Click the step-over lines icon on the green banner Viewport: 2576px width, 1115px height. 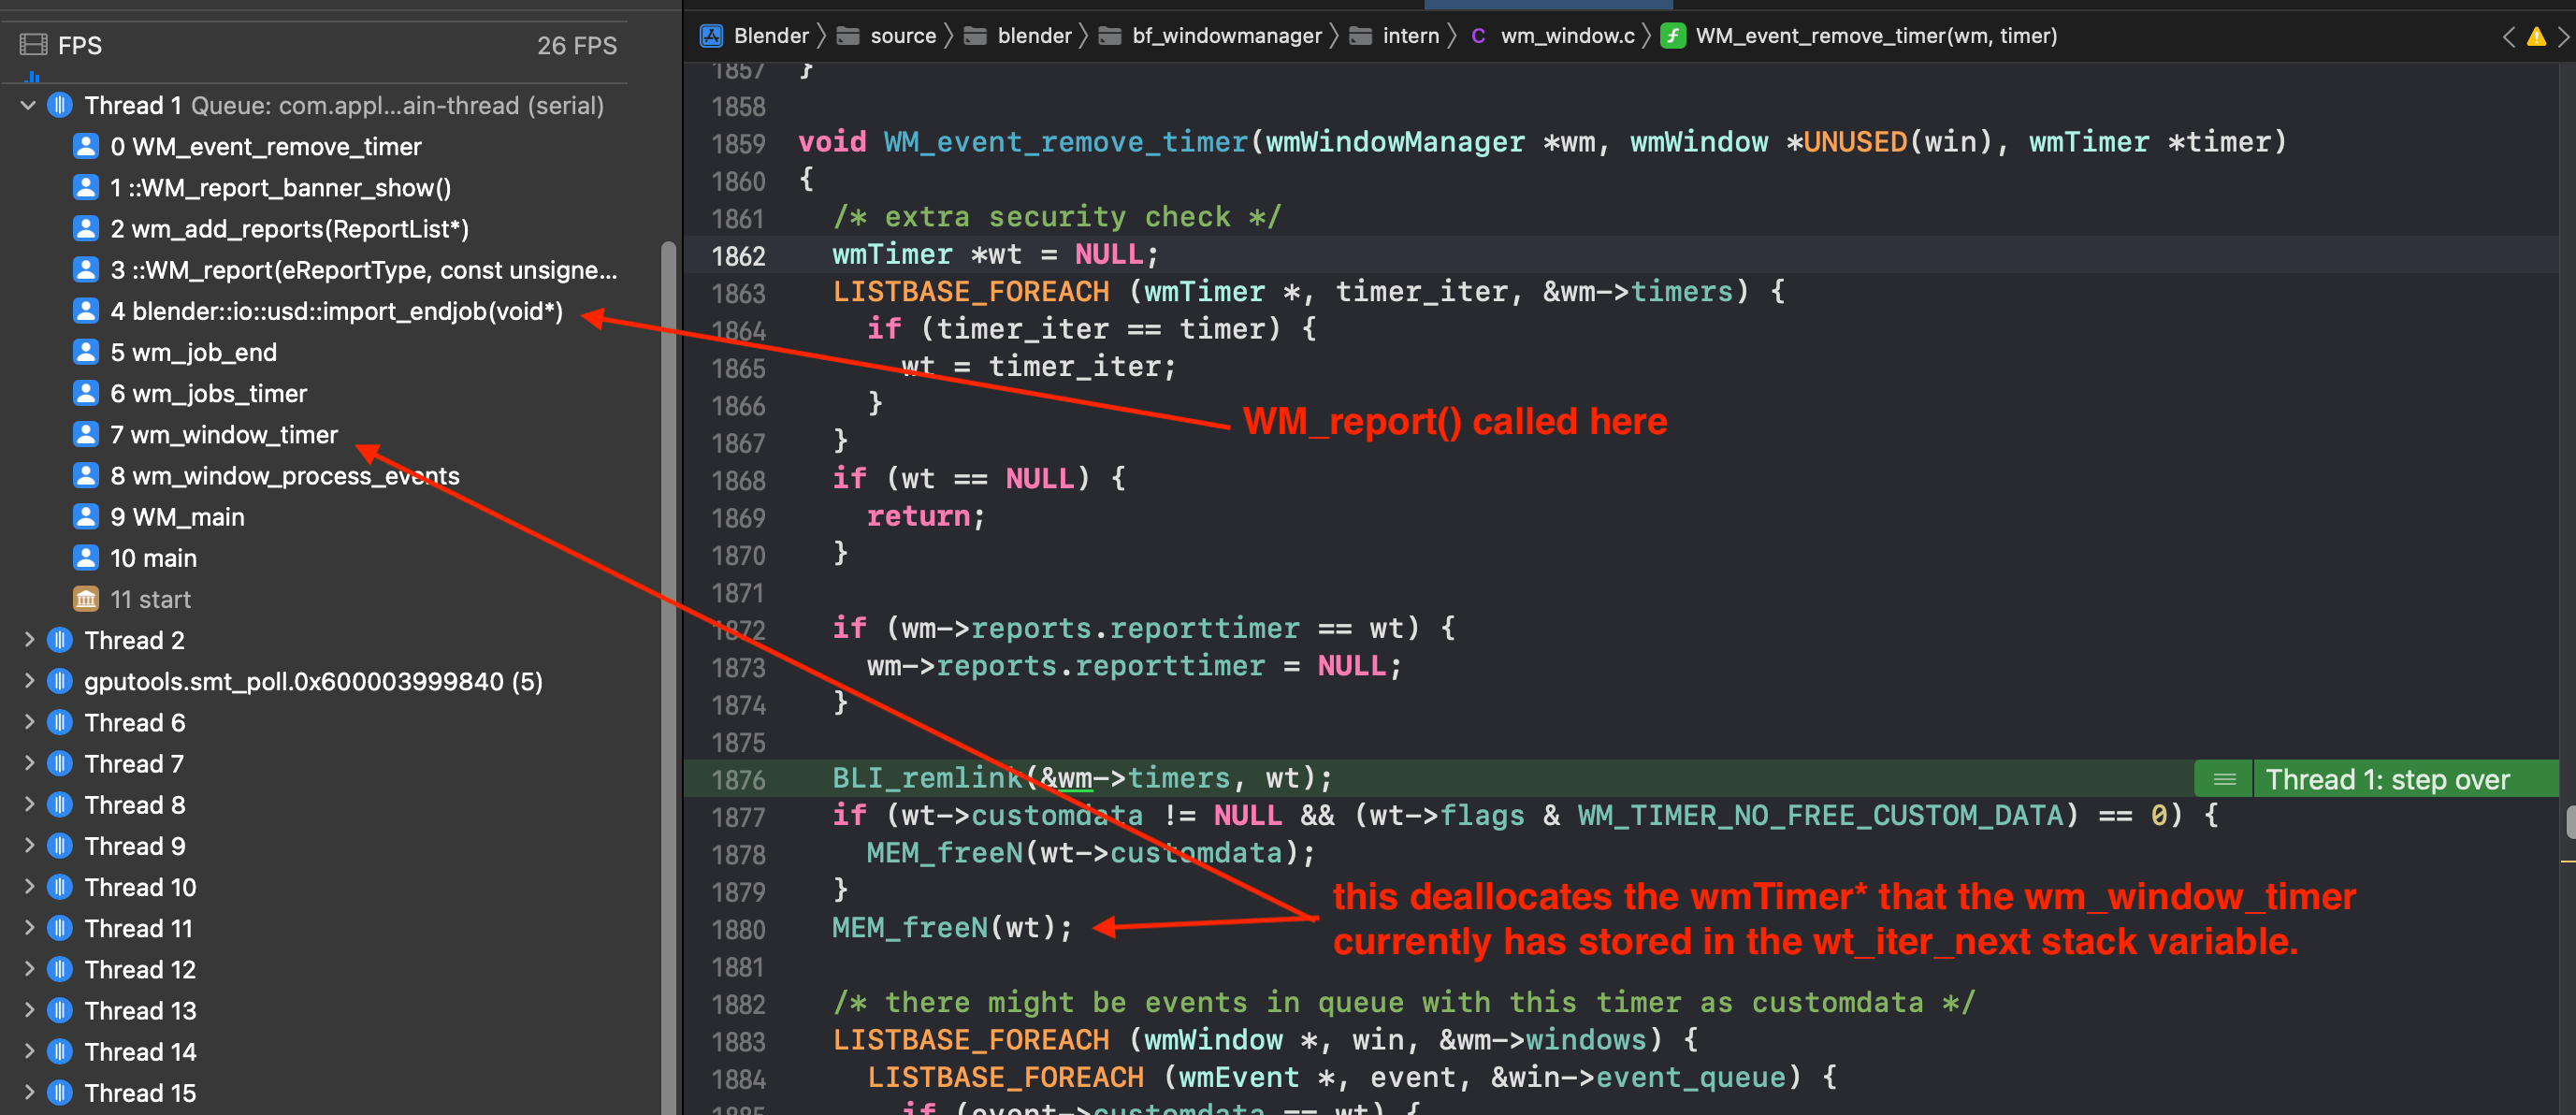coord(2223,779)
